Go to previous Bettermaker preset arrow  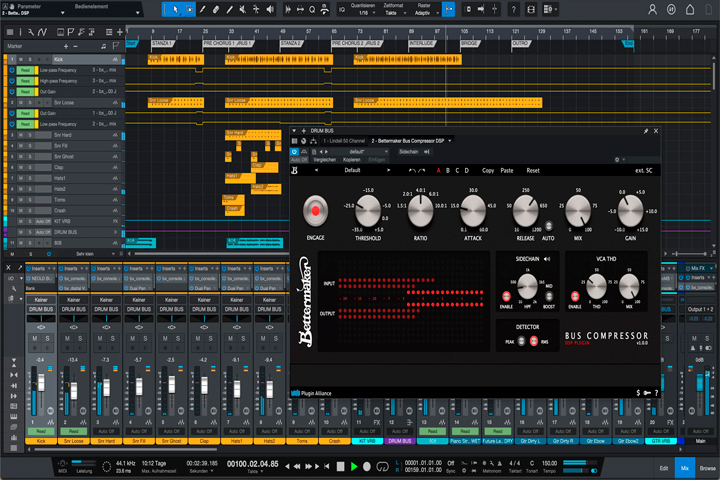point(316,170)
